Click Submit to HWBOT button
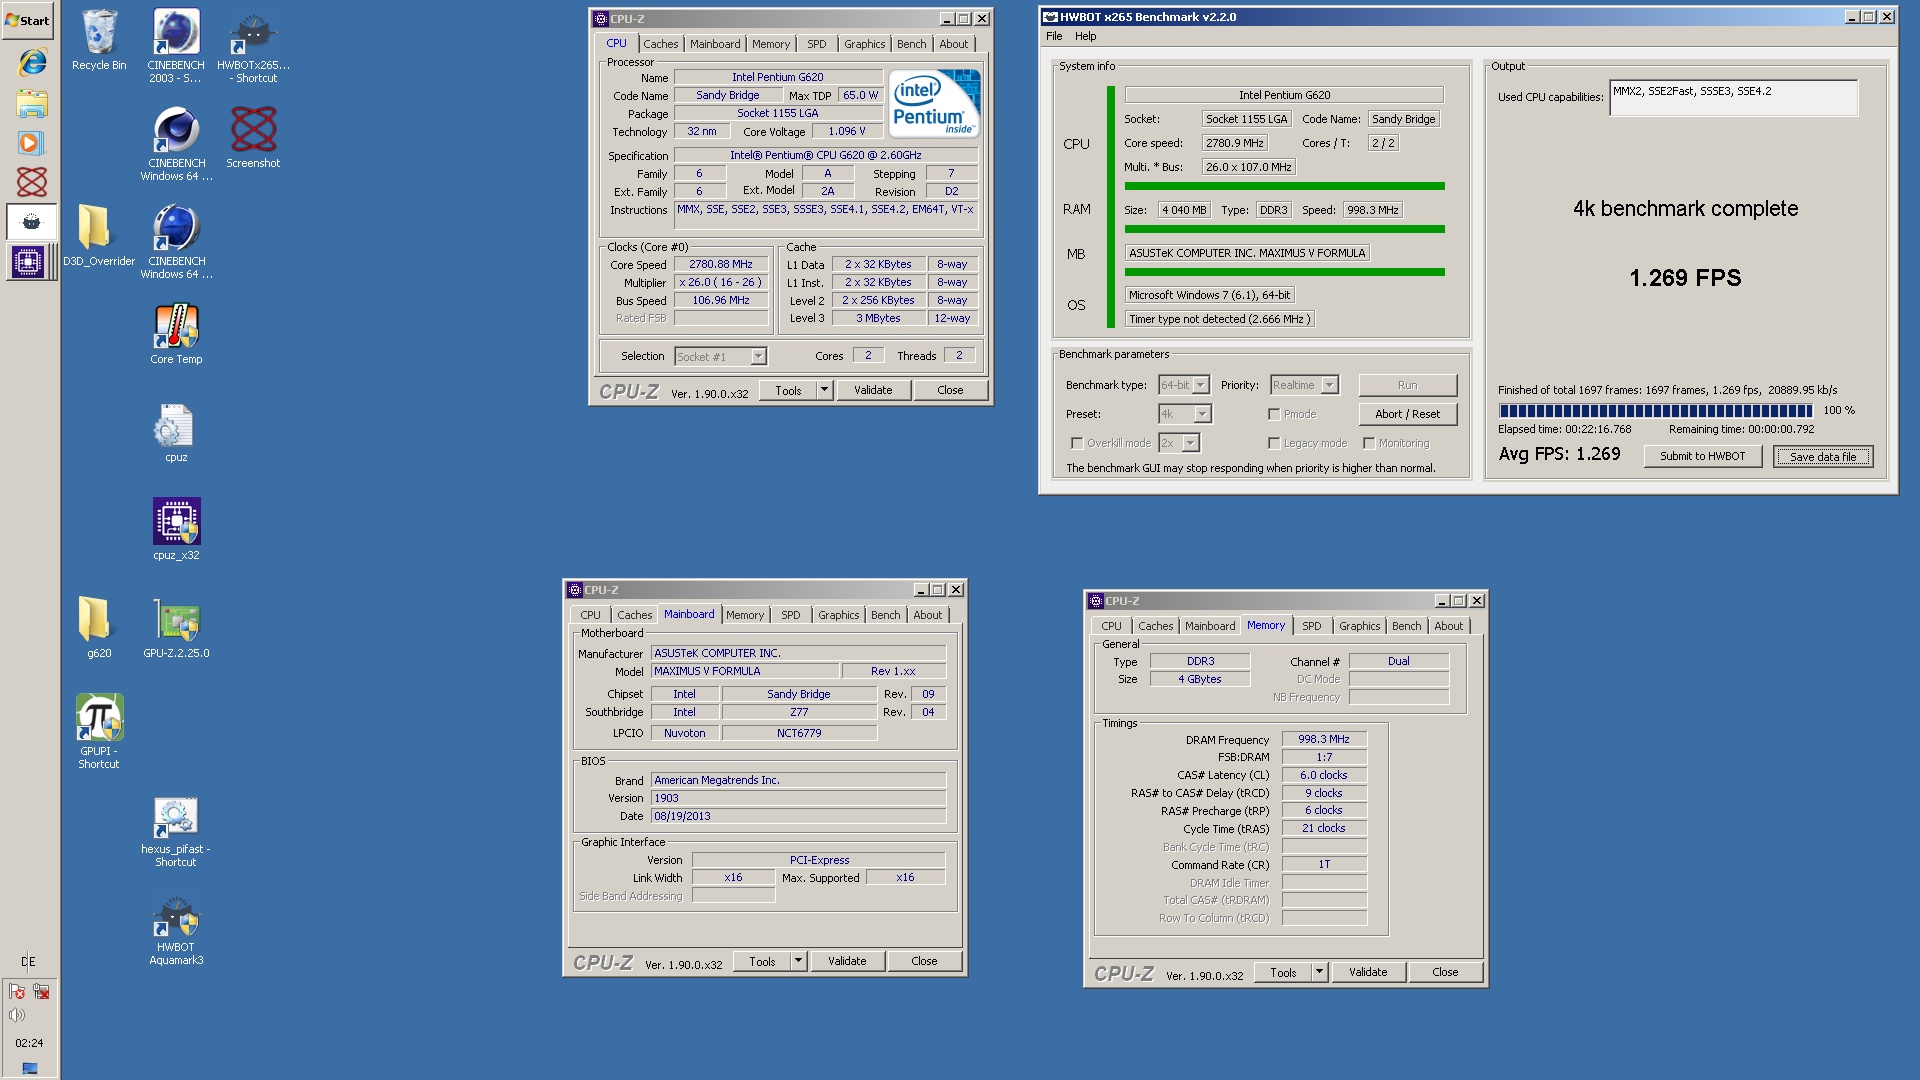Screen dimensions: 1920x1080 point(1702,456)
